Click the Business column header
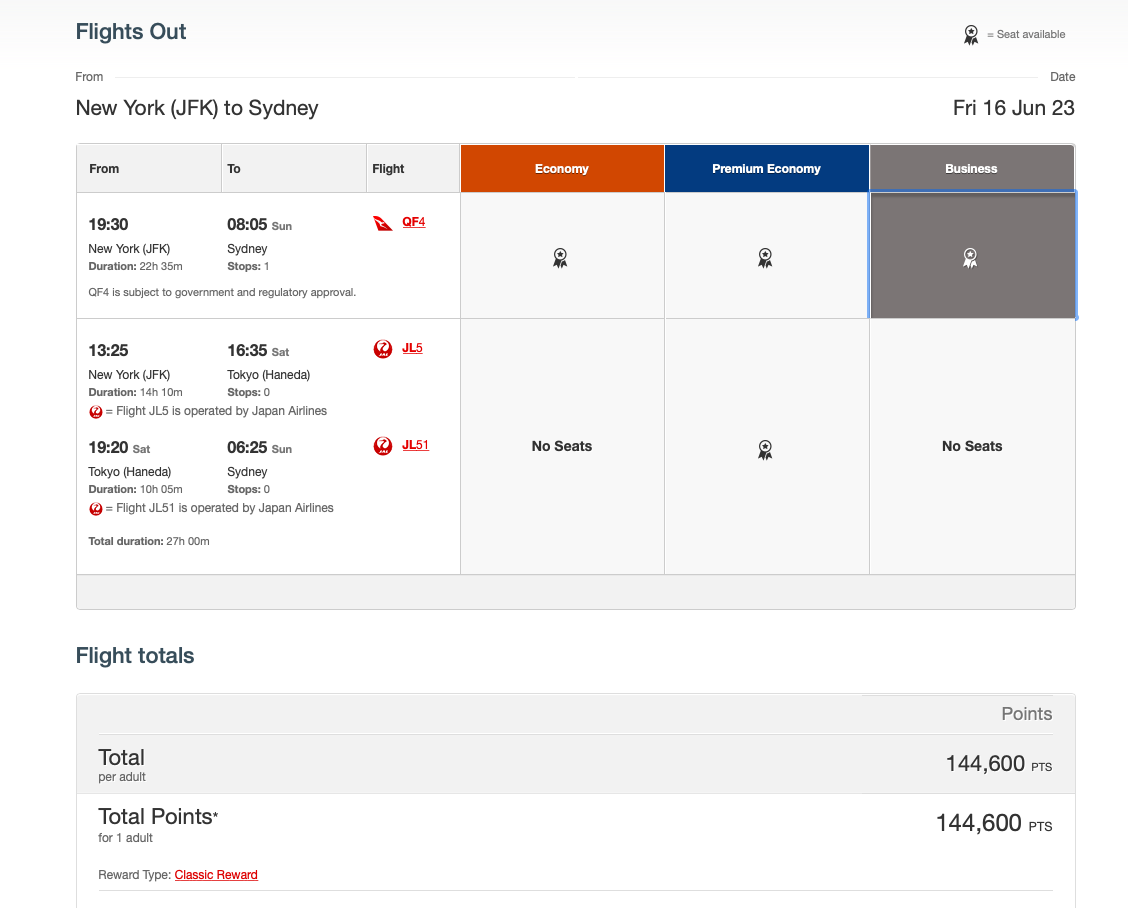 970,168
